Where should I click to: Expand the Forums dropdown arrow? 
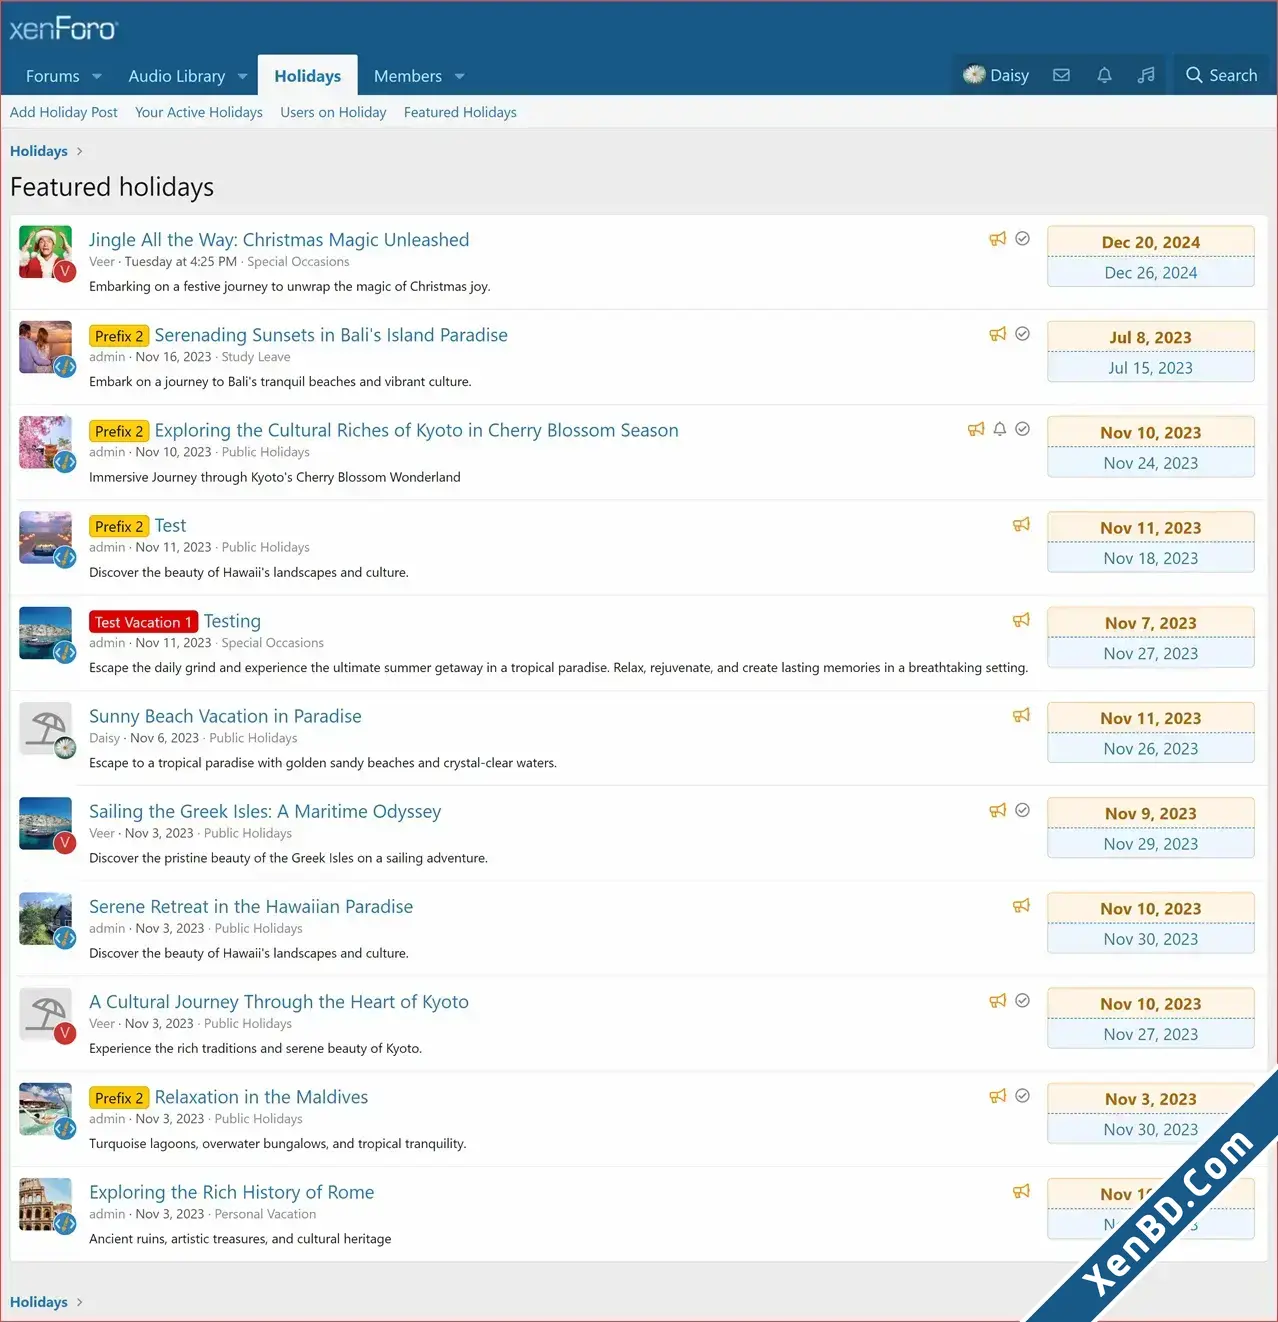point(97,76)
